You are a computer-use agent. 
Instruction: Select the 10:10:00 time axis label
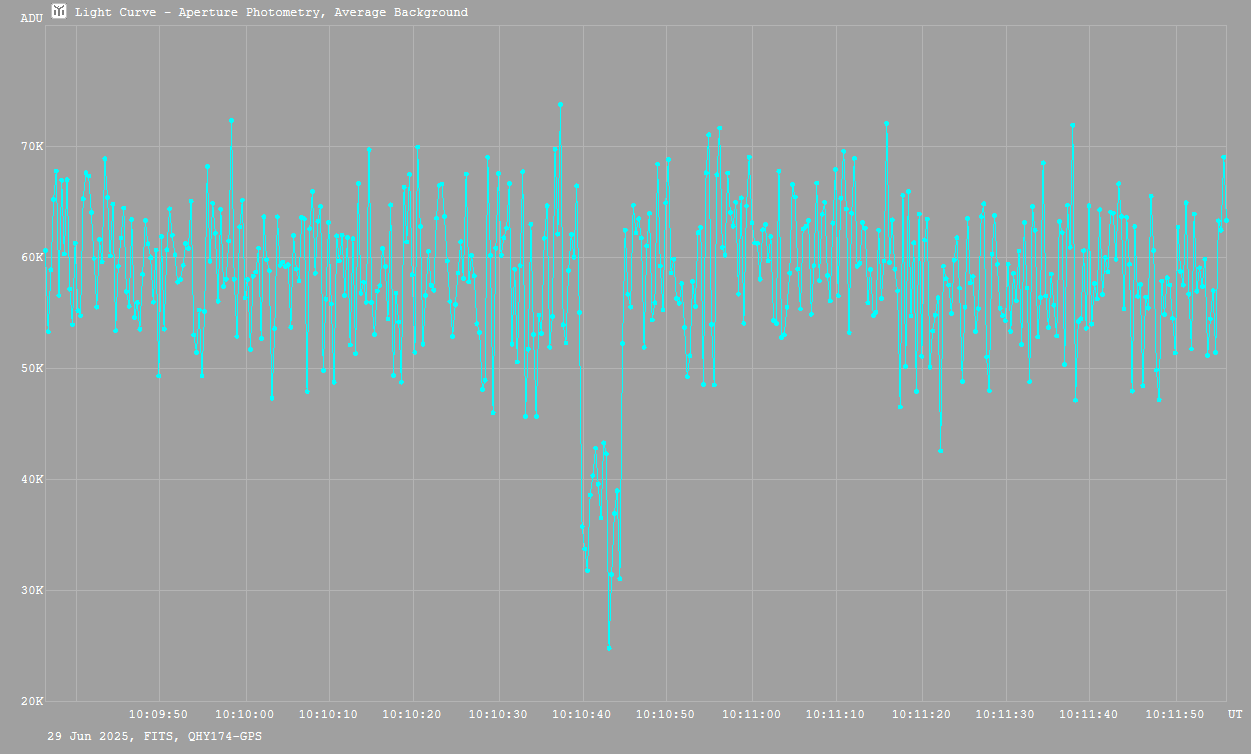[244, 715]
